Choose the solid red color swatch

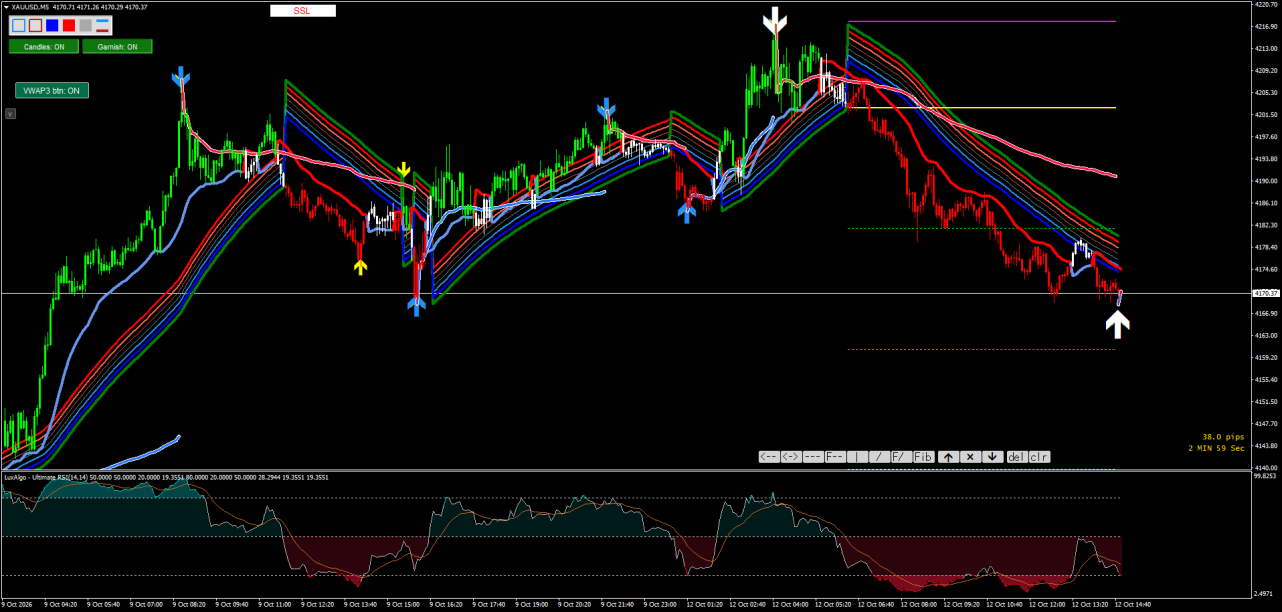pos(69,25)
